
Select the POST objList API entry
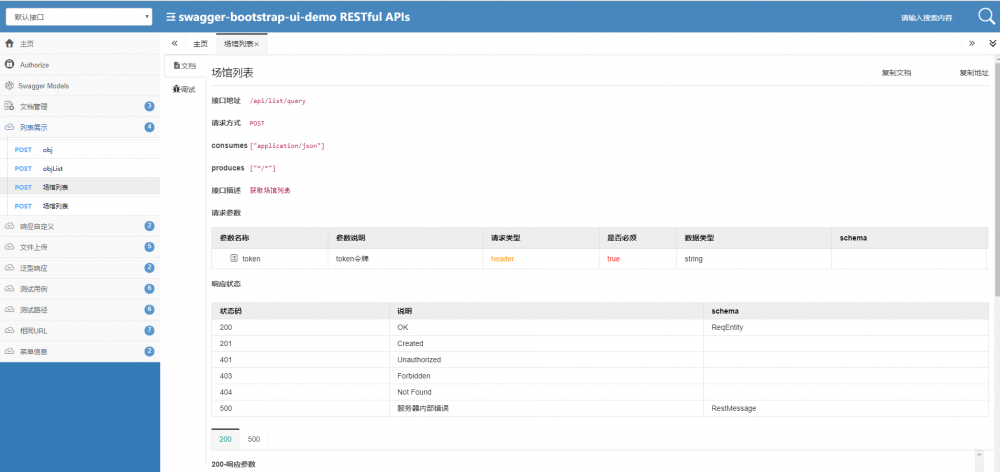[52, 169]
